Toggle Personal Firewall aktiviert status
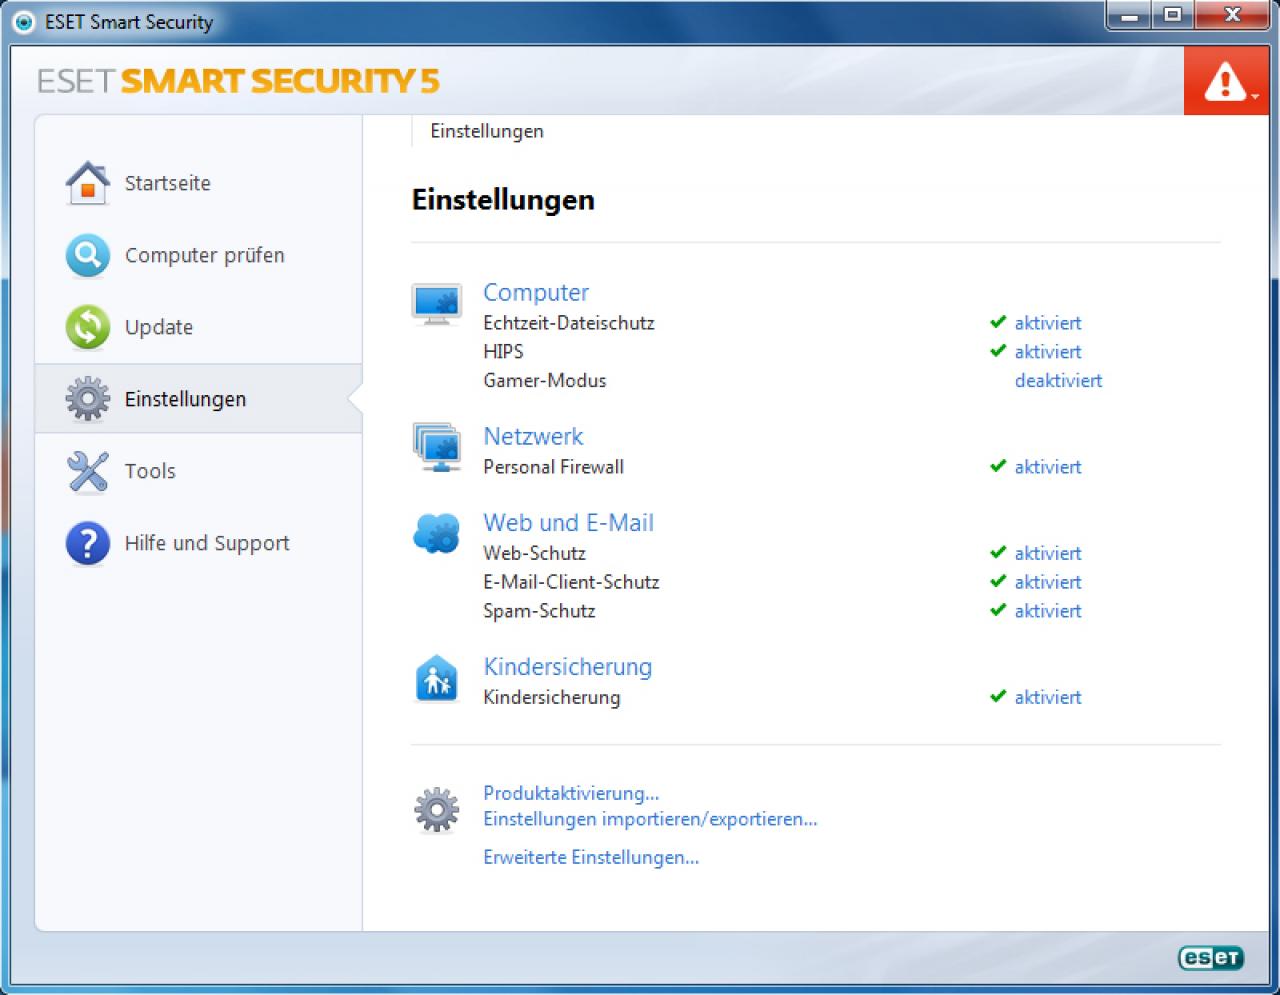Image resolution: width=1280 pixels, height=995 pixels. [1048, 467]
